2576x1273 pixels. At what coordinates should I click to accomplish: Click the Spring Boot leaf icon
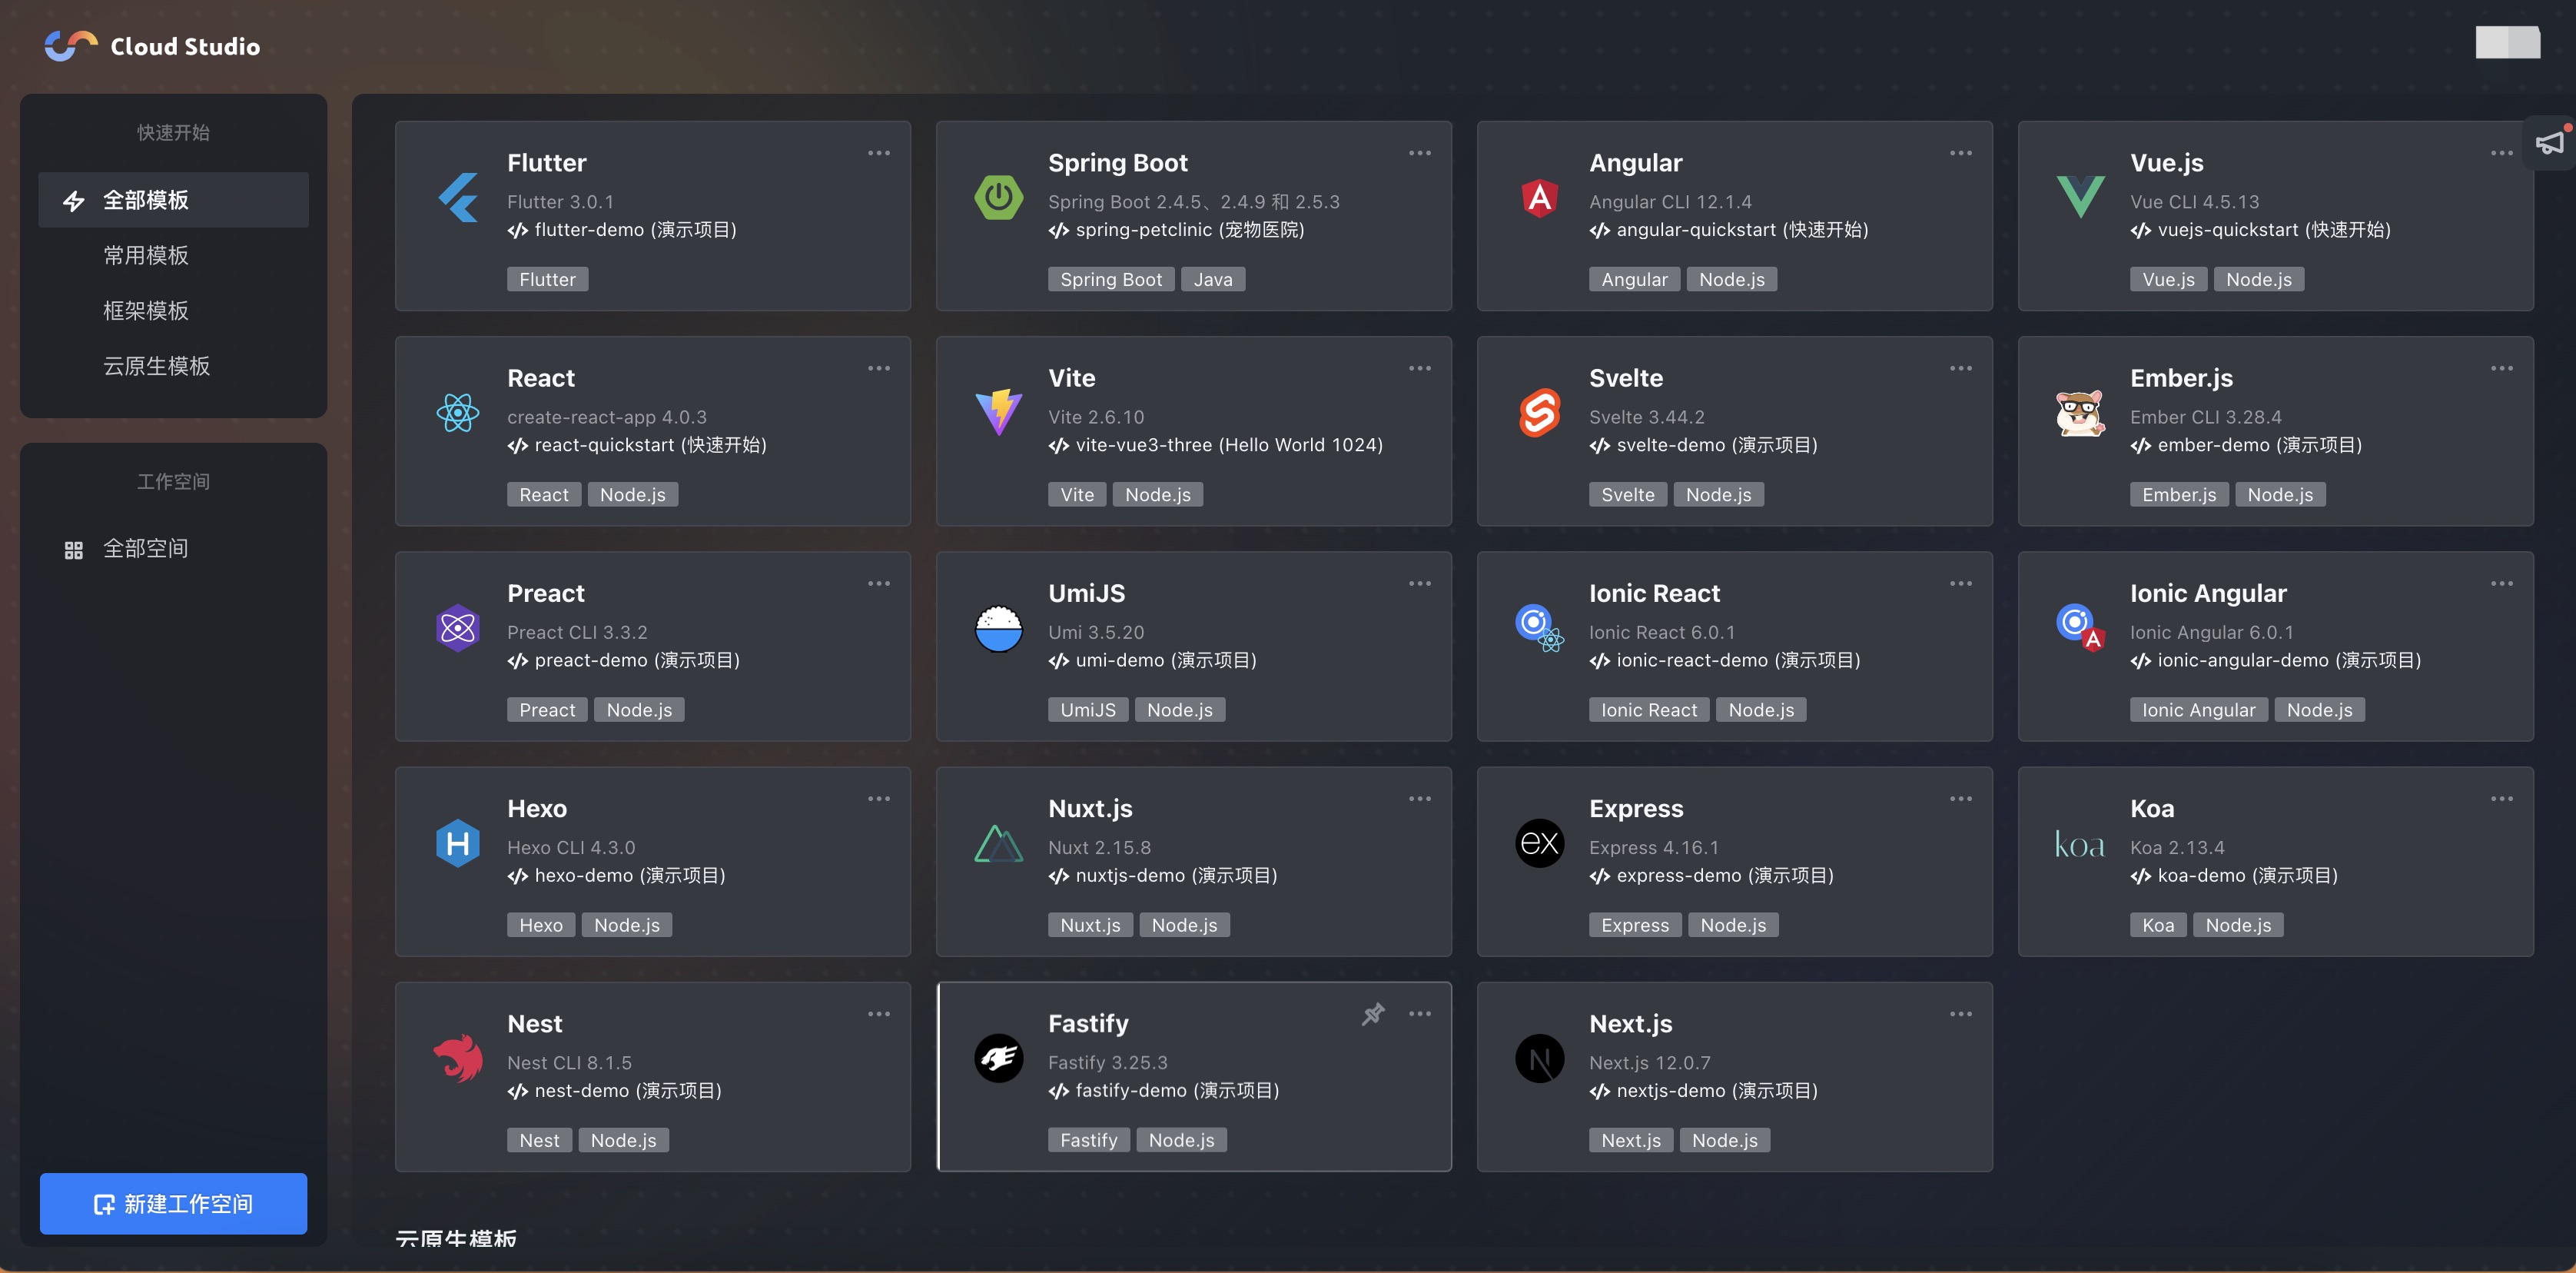[998, 197]
